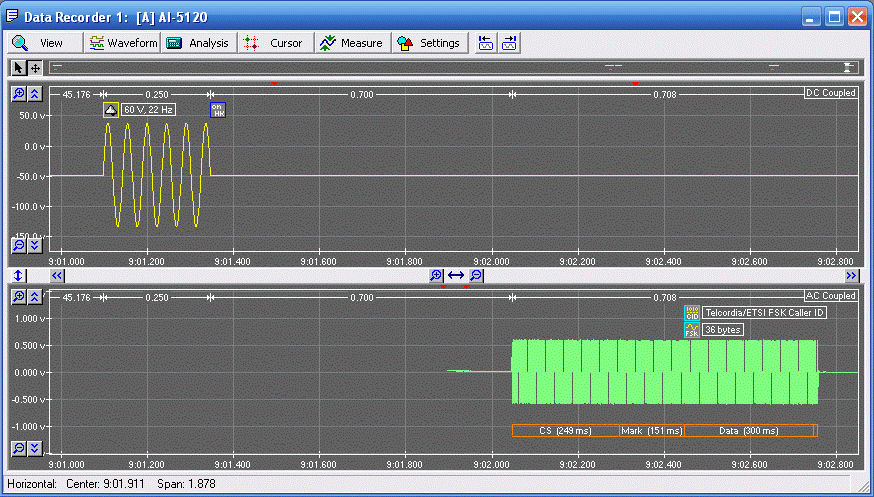Open the Waveform menu
The height and width of the screenshot is (497, 874).
pyautogui.click(x=123, y=43)
